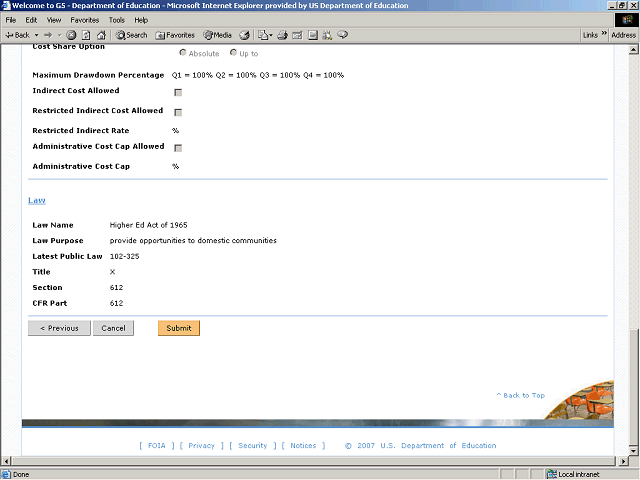Click the Research toolbar icon

(327, 35)
